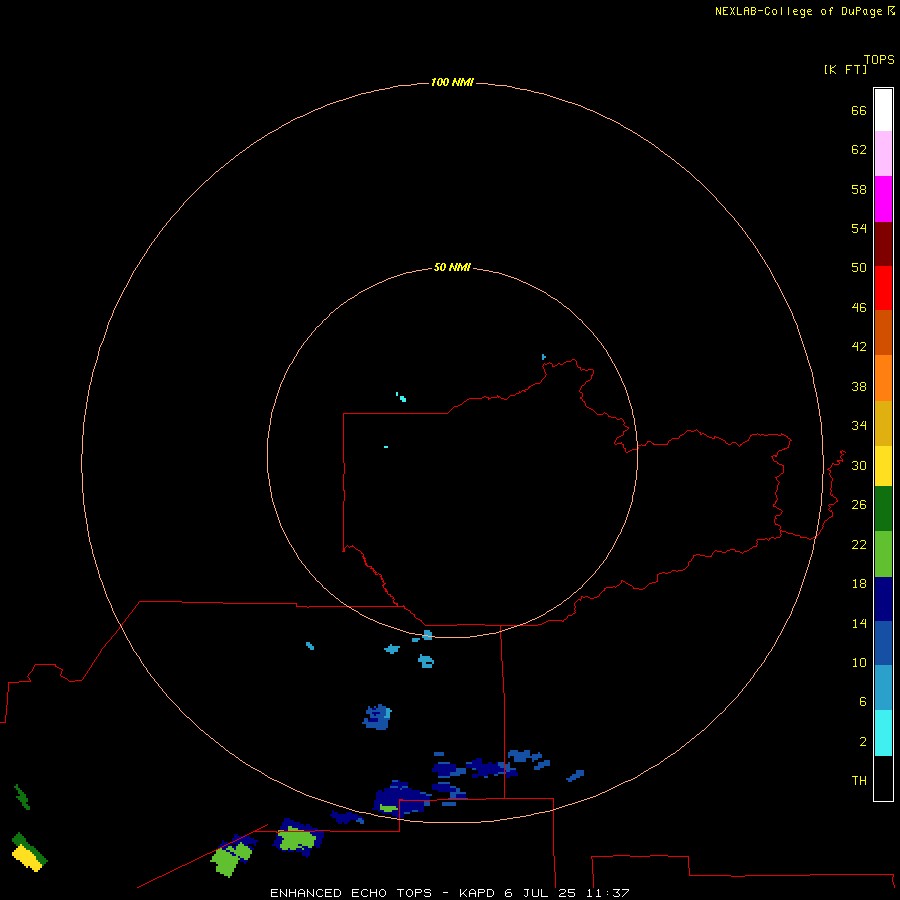Click the '58' legend value
This screenshot has width=900, height=900.
point(859,189)
